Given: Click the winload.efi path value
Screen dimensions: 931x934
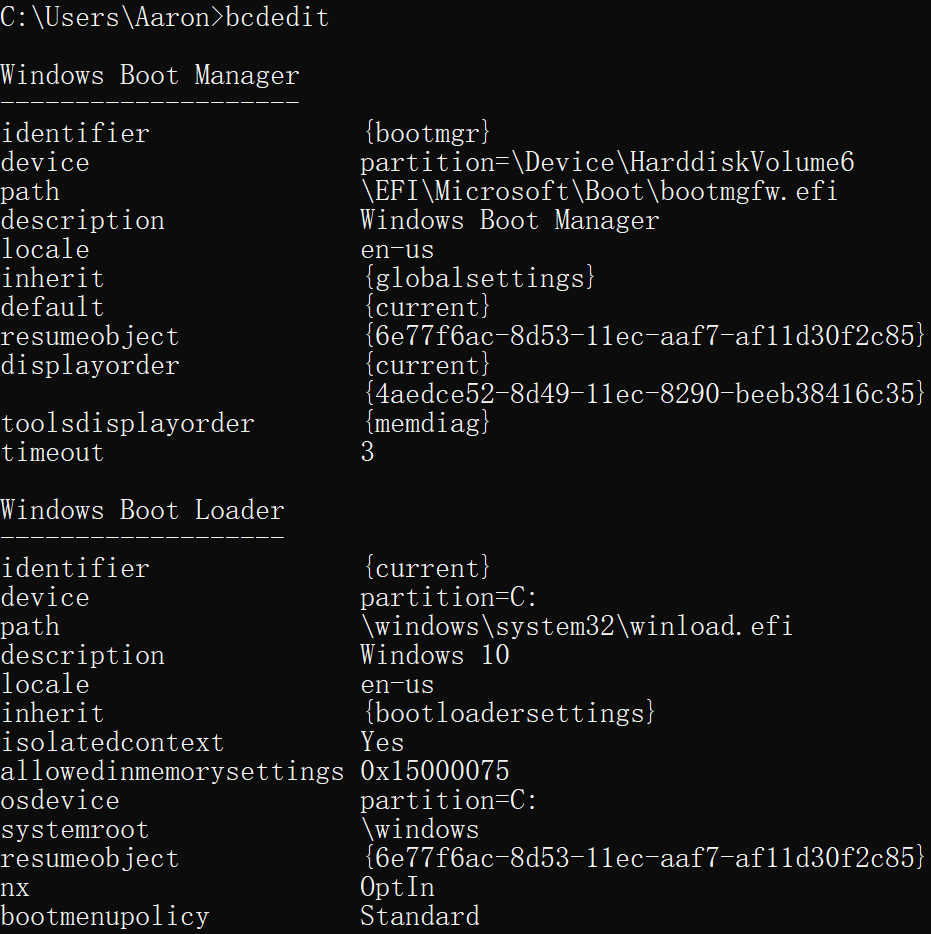Looking at the screenshot, I should (577, 626).
